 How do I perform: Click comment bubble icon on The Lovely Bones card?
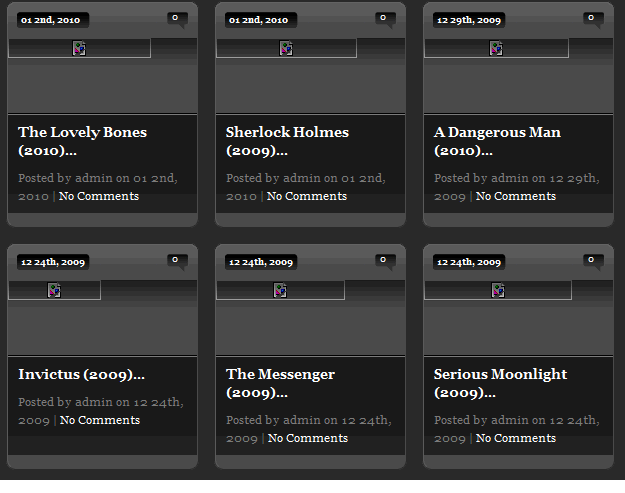177,20
